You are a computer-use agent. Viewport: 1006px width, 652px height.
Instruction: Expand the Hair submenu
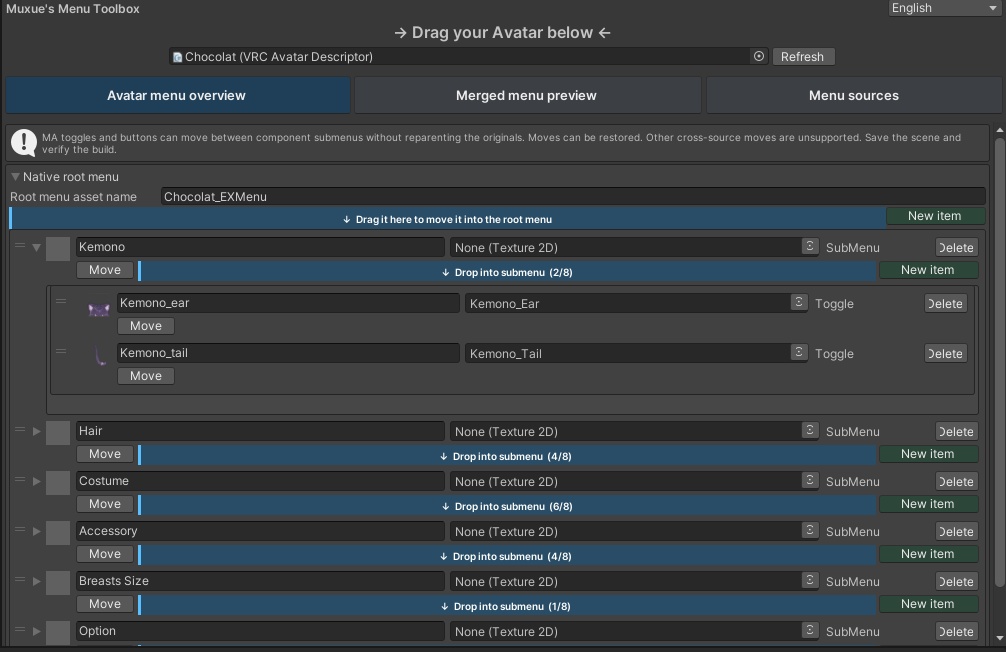coord(37,431)
